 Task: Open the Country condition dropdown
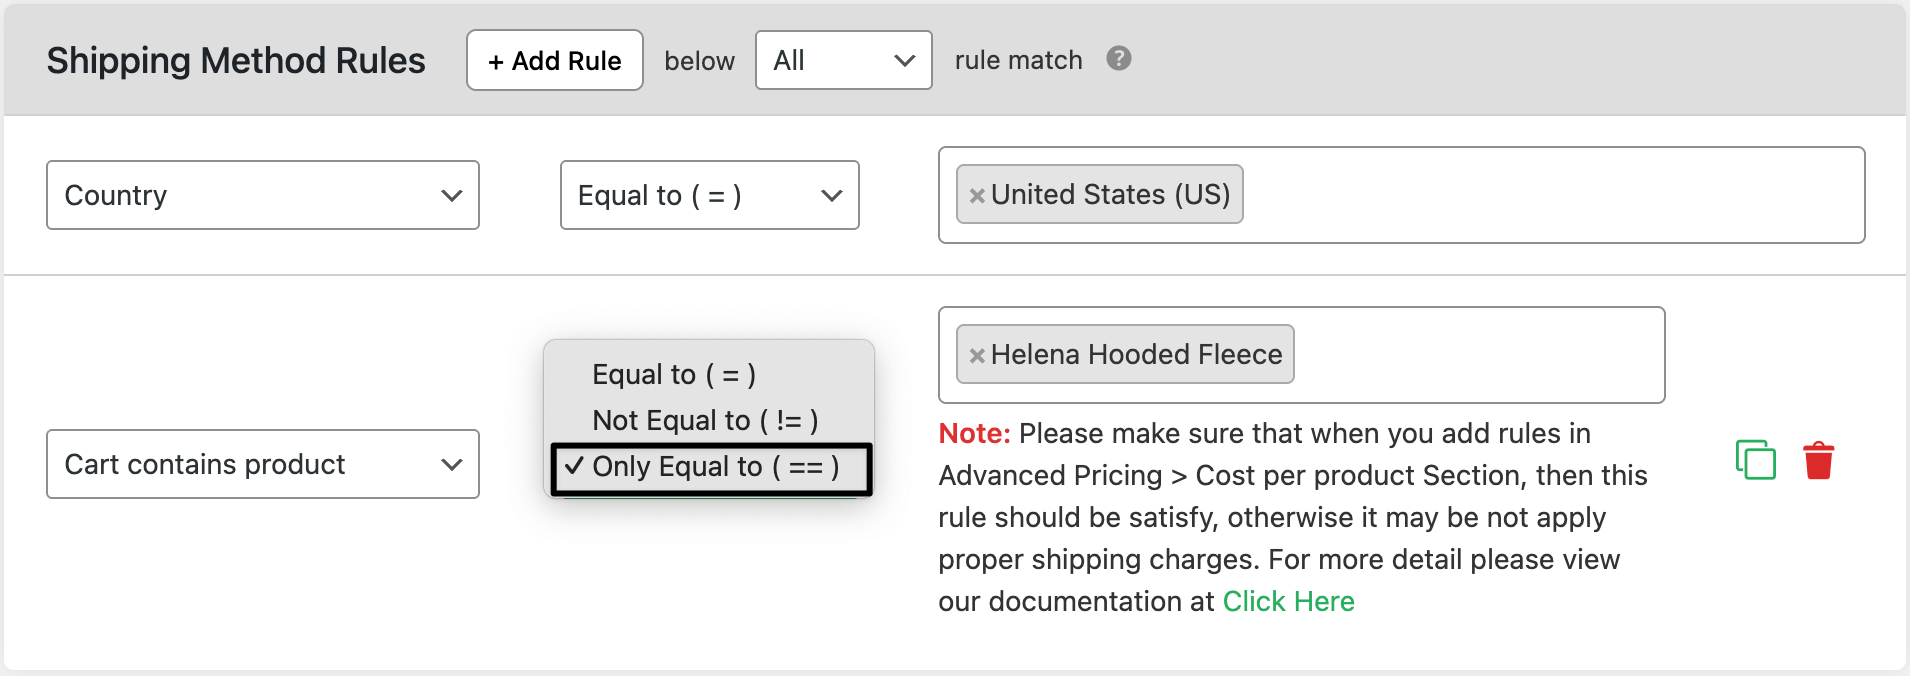click(x=263, y=195)
